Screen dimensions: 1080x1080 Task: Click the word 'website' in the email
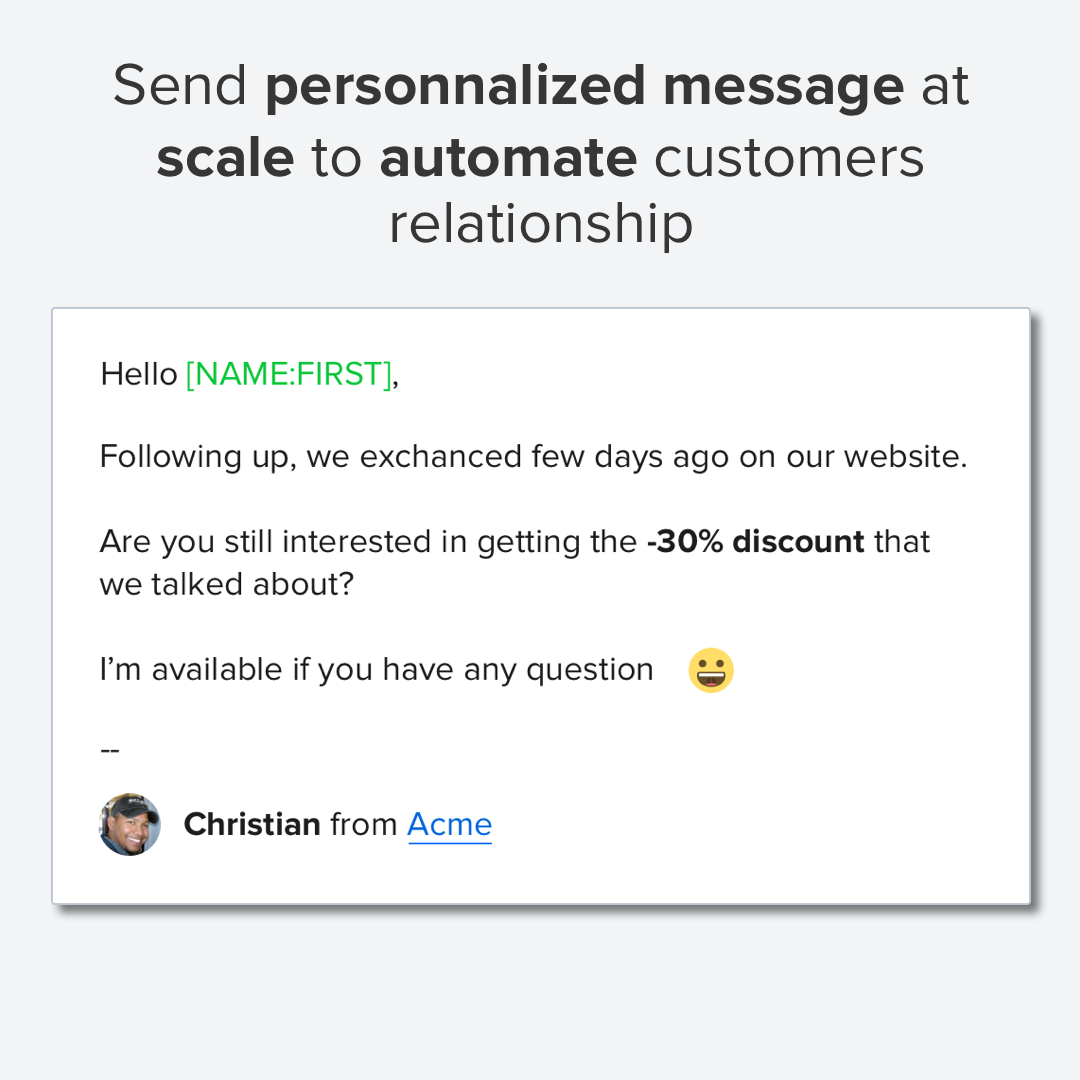pyautogui.click(x=903, y=457)
